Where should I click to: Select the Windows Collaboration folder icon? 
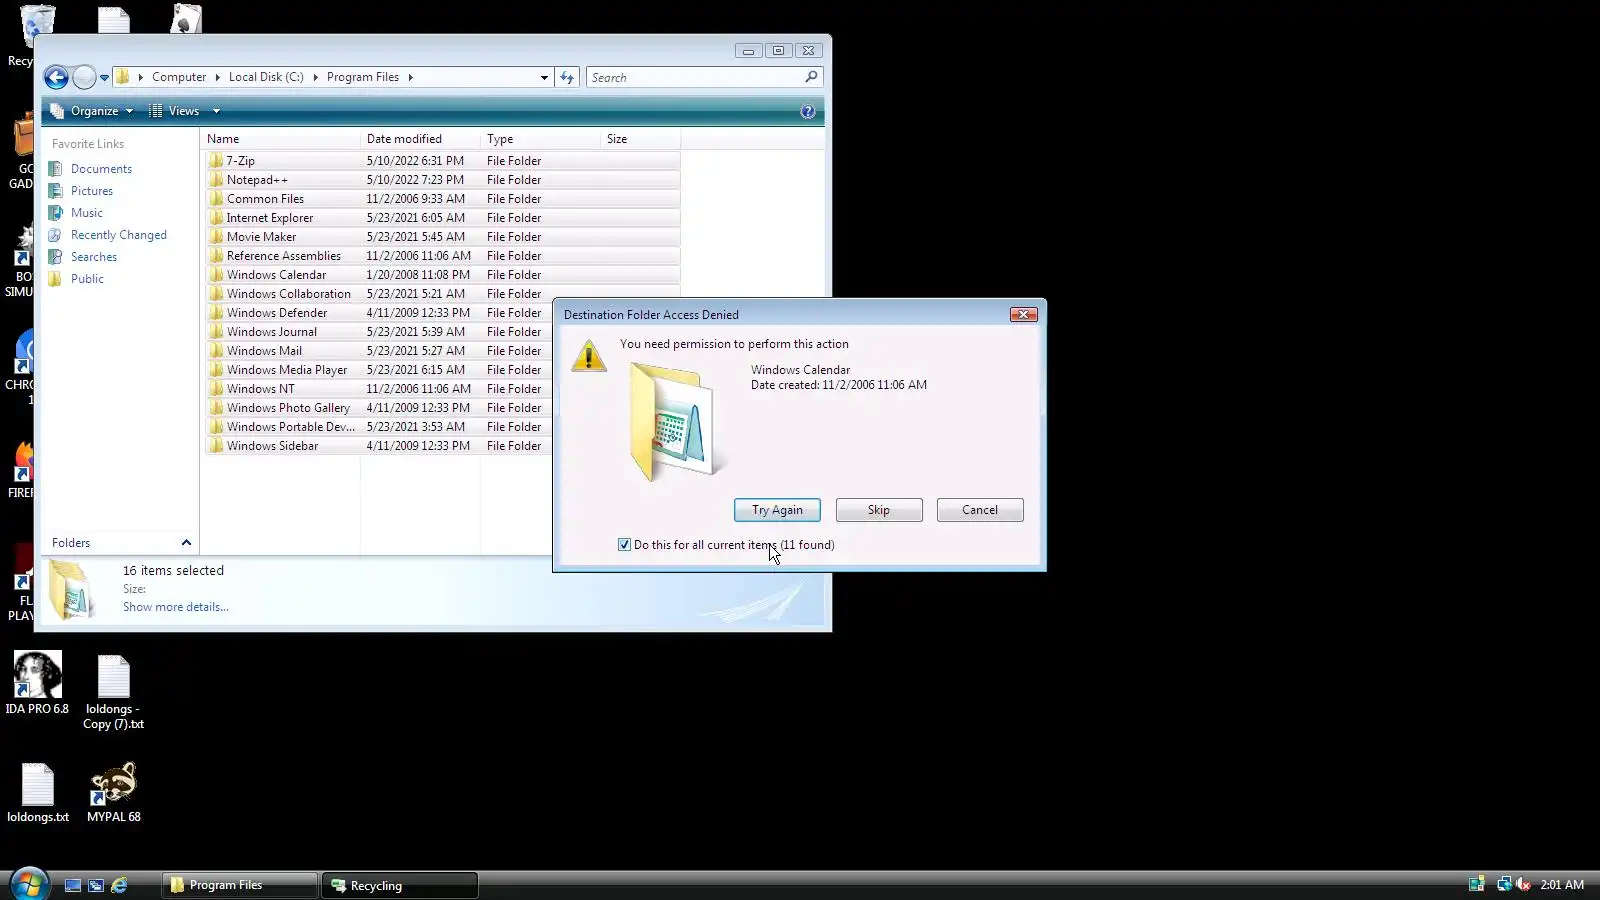[x=216, y=294]
